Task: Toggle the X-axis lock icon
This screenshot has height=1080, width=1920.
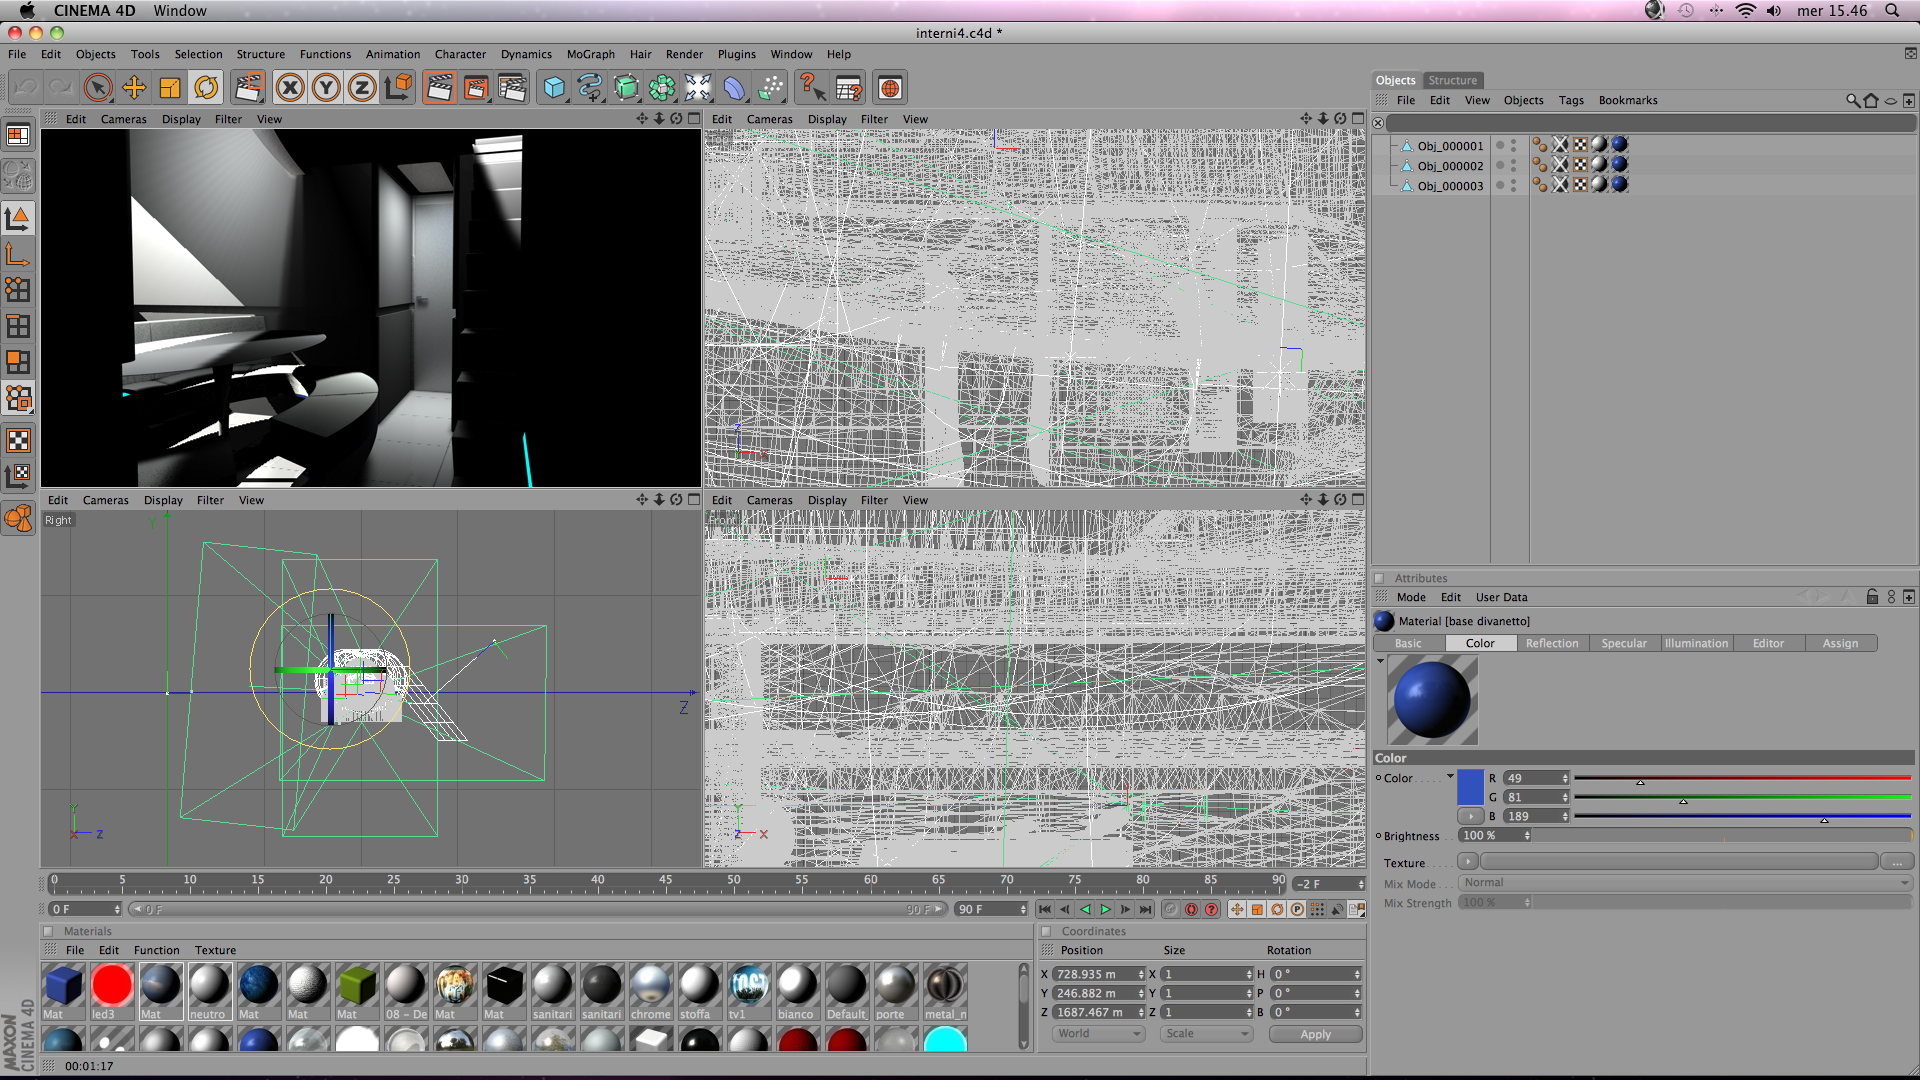Action: [x=290, y=89]
